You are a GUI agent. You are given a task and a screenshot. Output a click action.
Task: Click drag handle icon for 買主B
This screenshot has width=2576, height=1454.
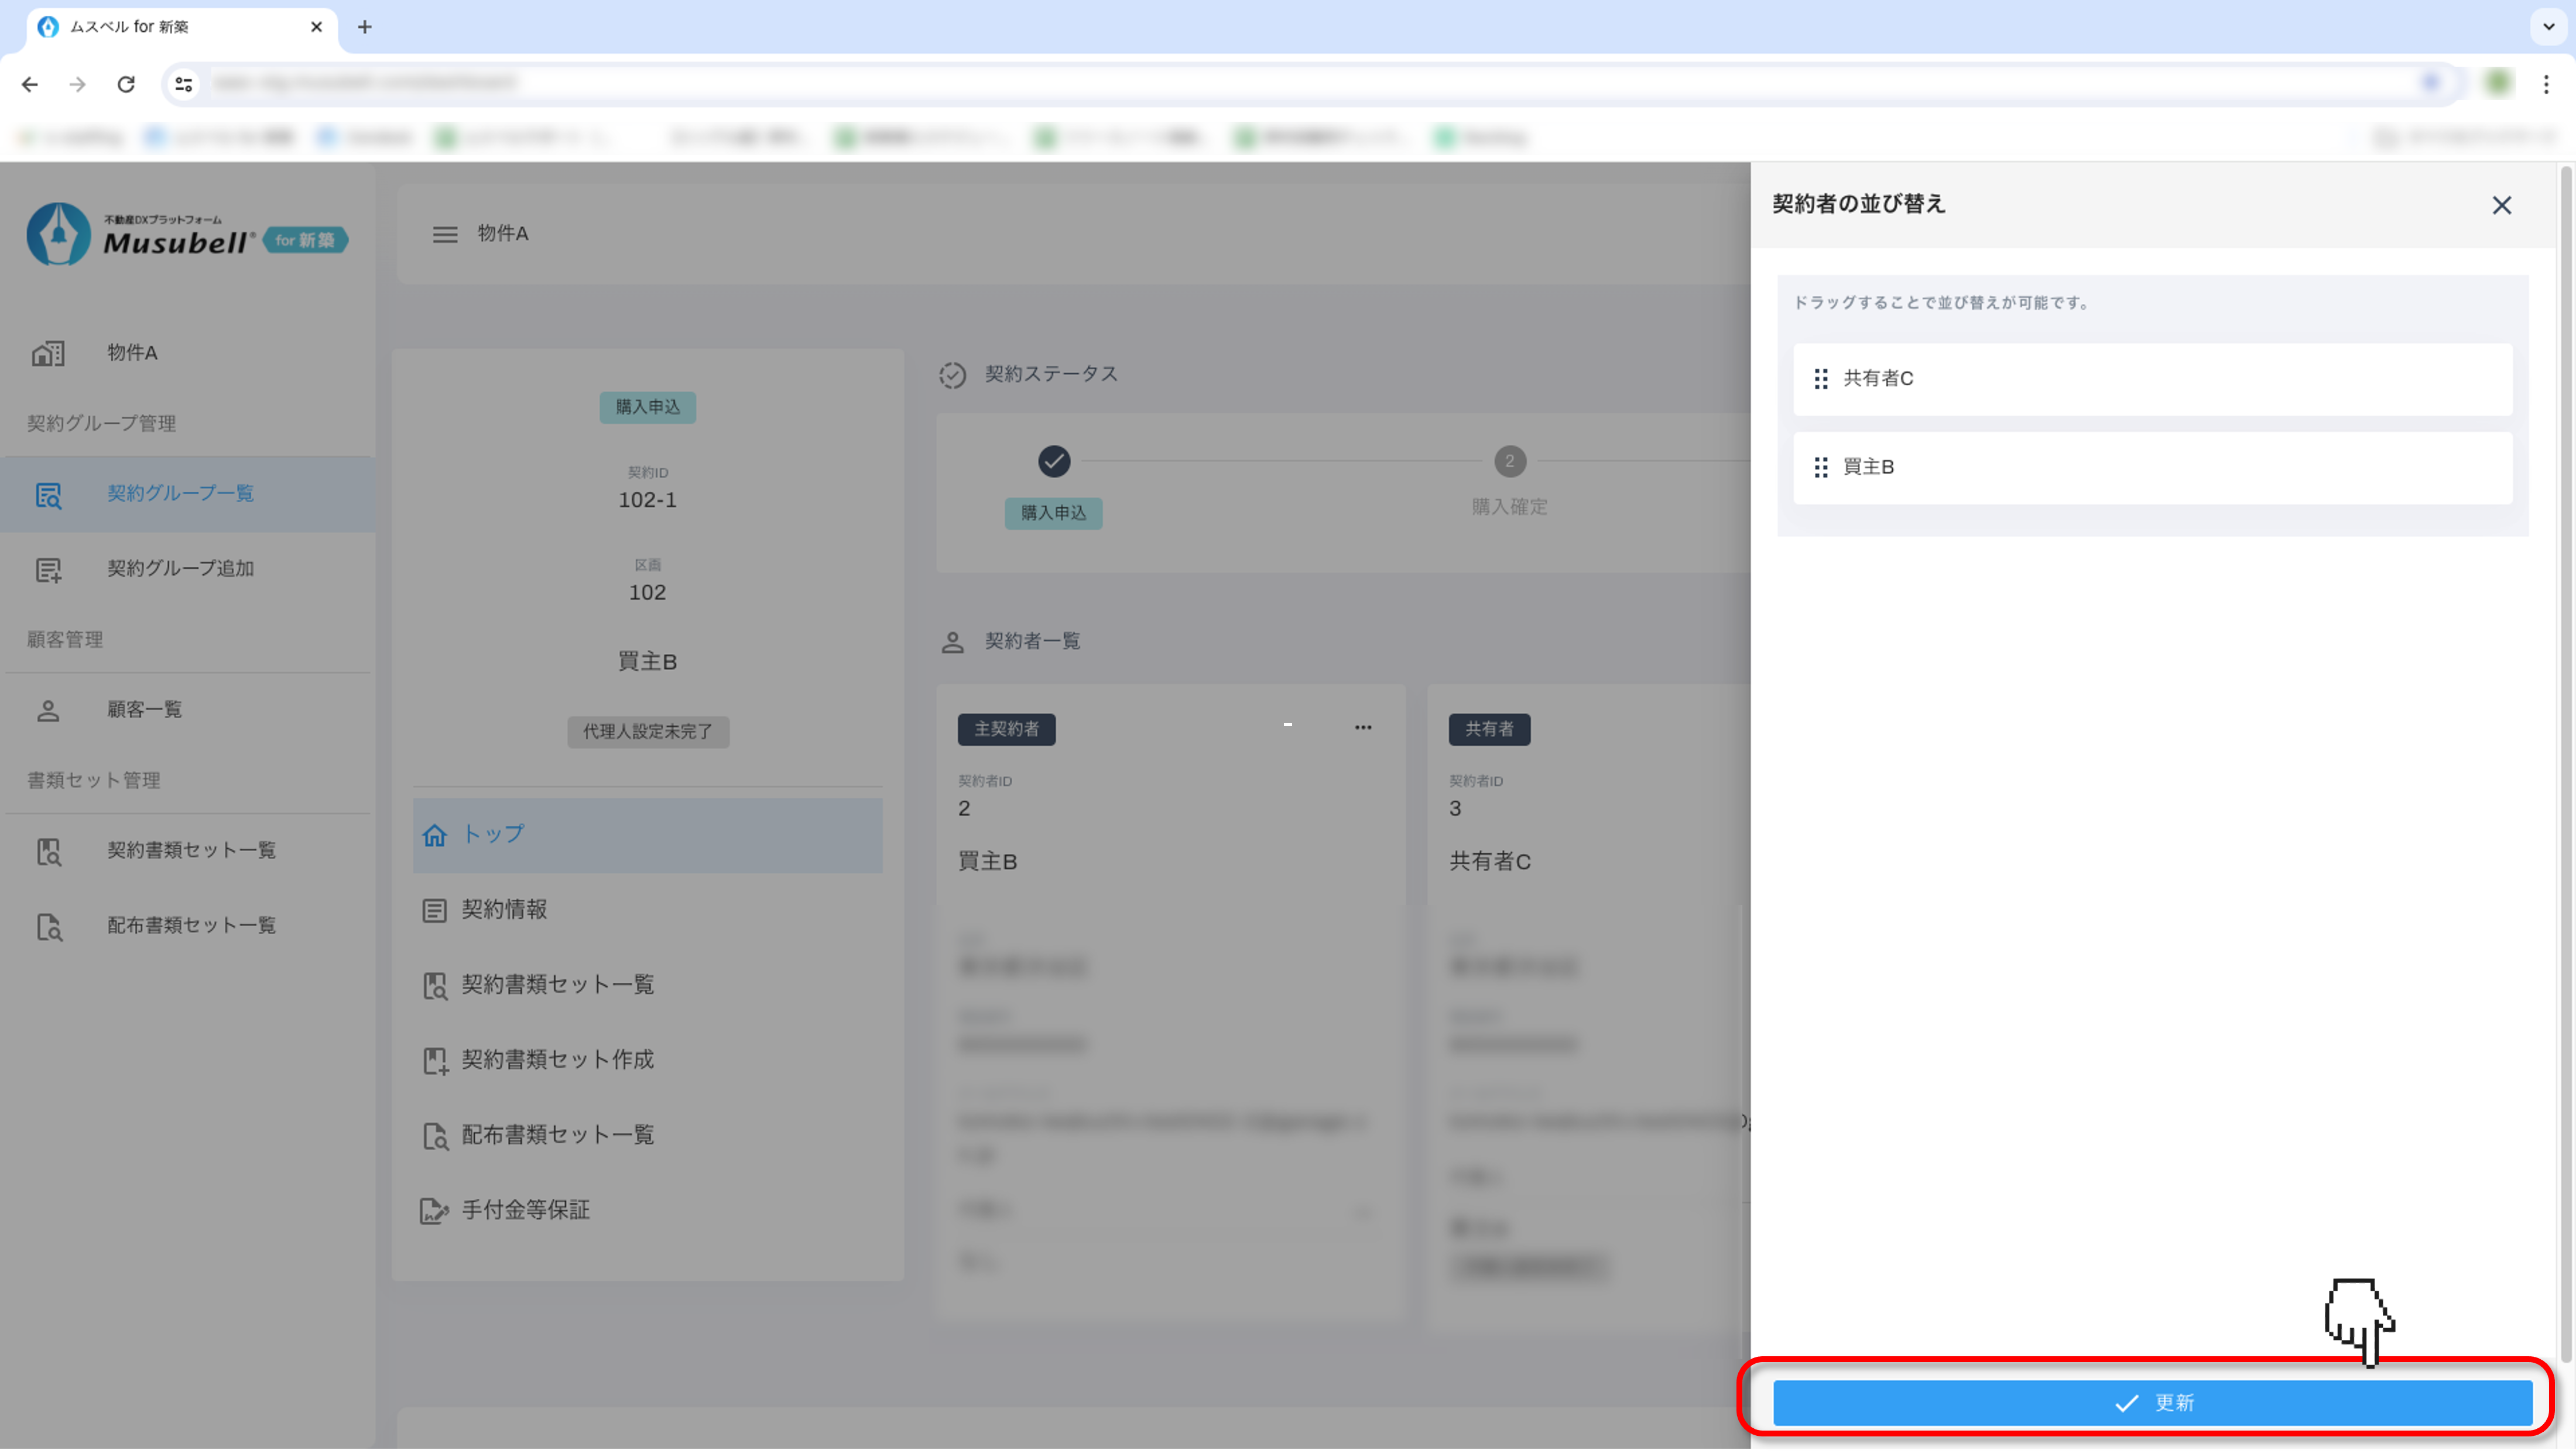pyautogui.click(x=1820, y=467)
